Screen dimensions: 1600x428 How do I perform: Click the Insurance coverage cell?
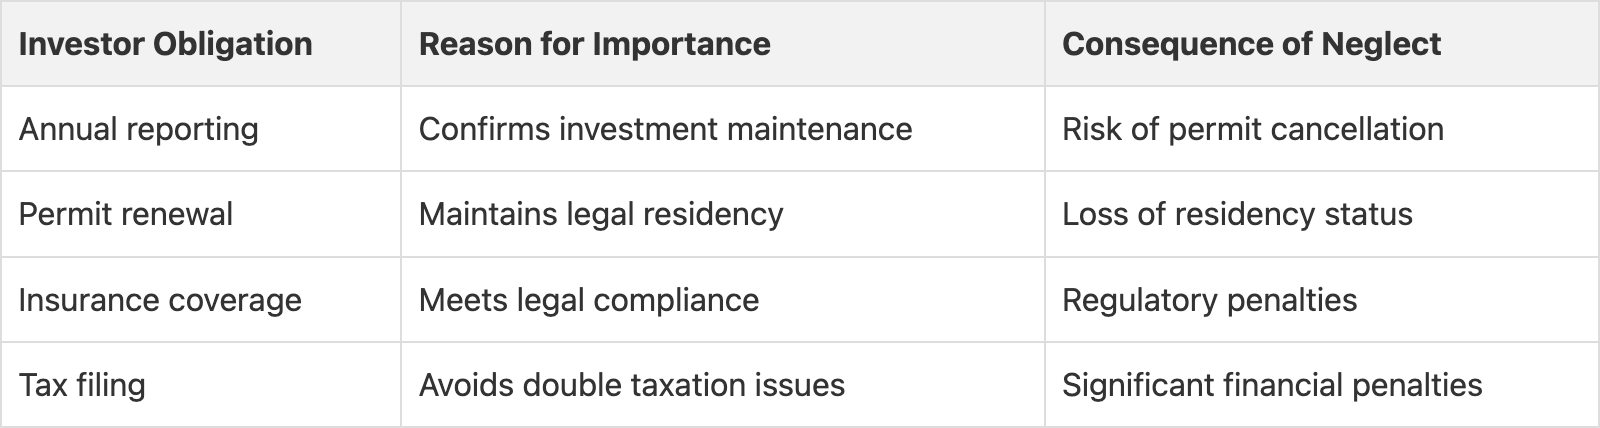160,300
